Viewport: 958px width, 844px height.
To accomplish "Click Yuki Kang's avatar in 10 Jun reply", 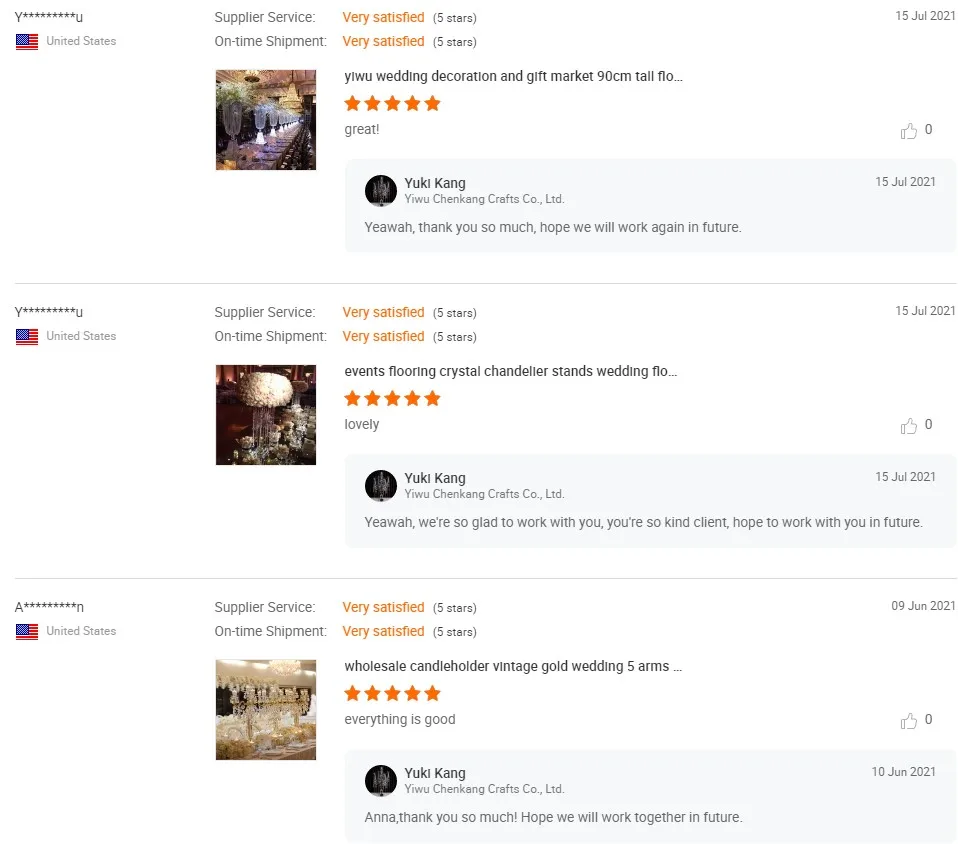I will (381, 780).
